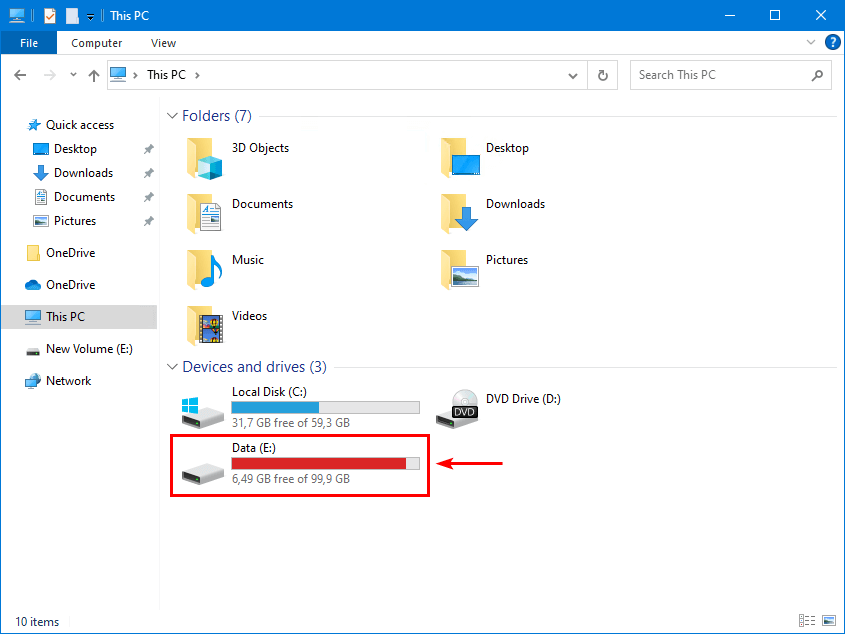Select the Videos folder icon
The image size is (845, 634).
coord(205,326)
